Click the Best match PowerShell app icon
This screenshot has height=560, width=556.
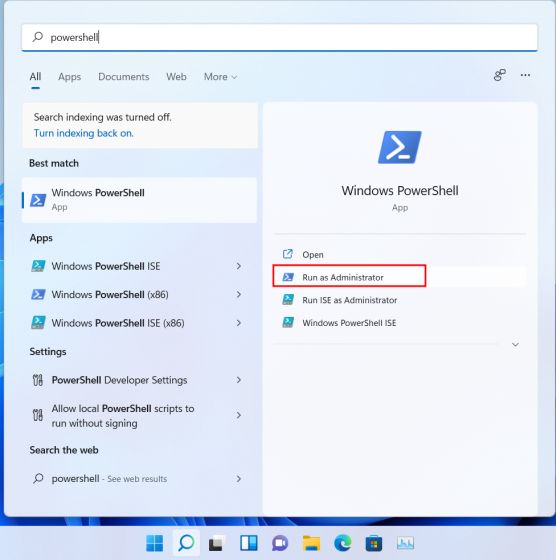pos(38,200)
